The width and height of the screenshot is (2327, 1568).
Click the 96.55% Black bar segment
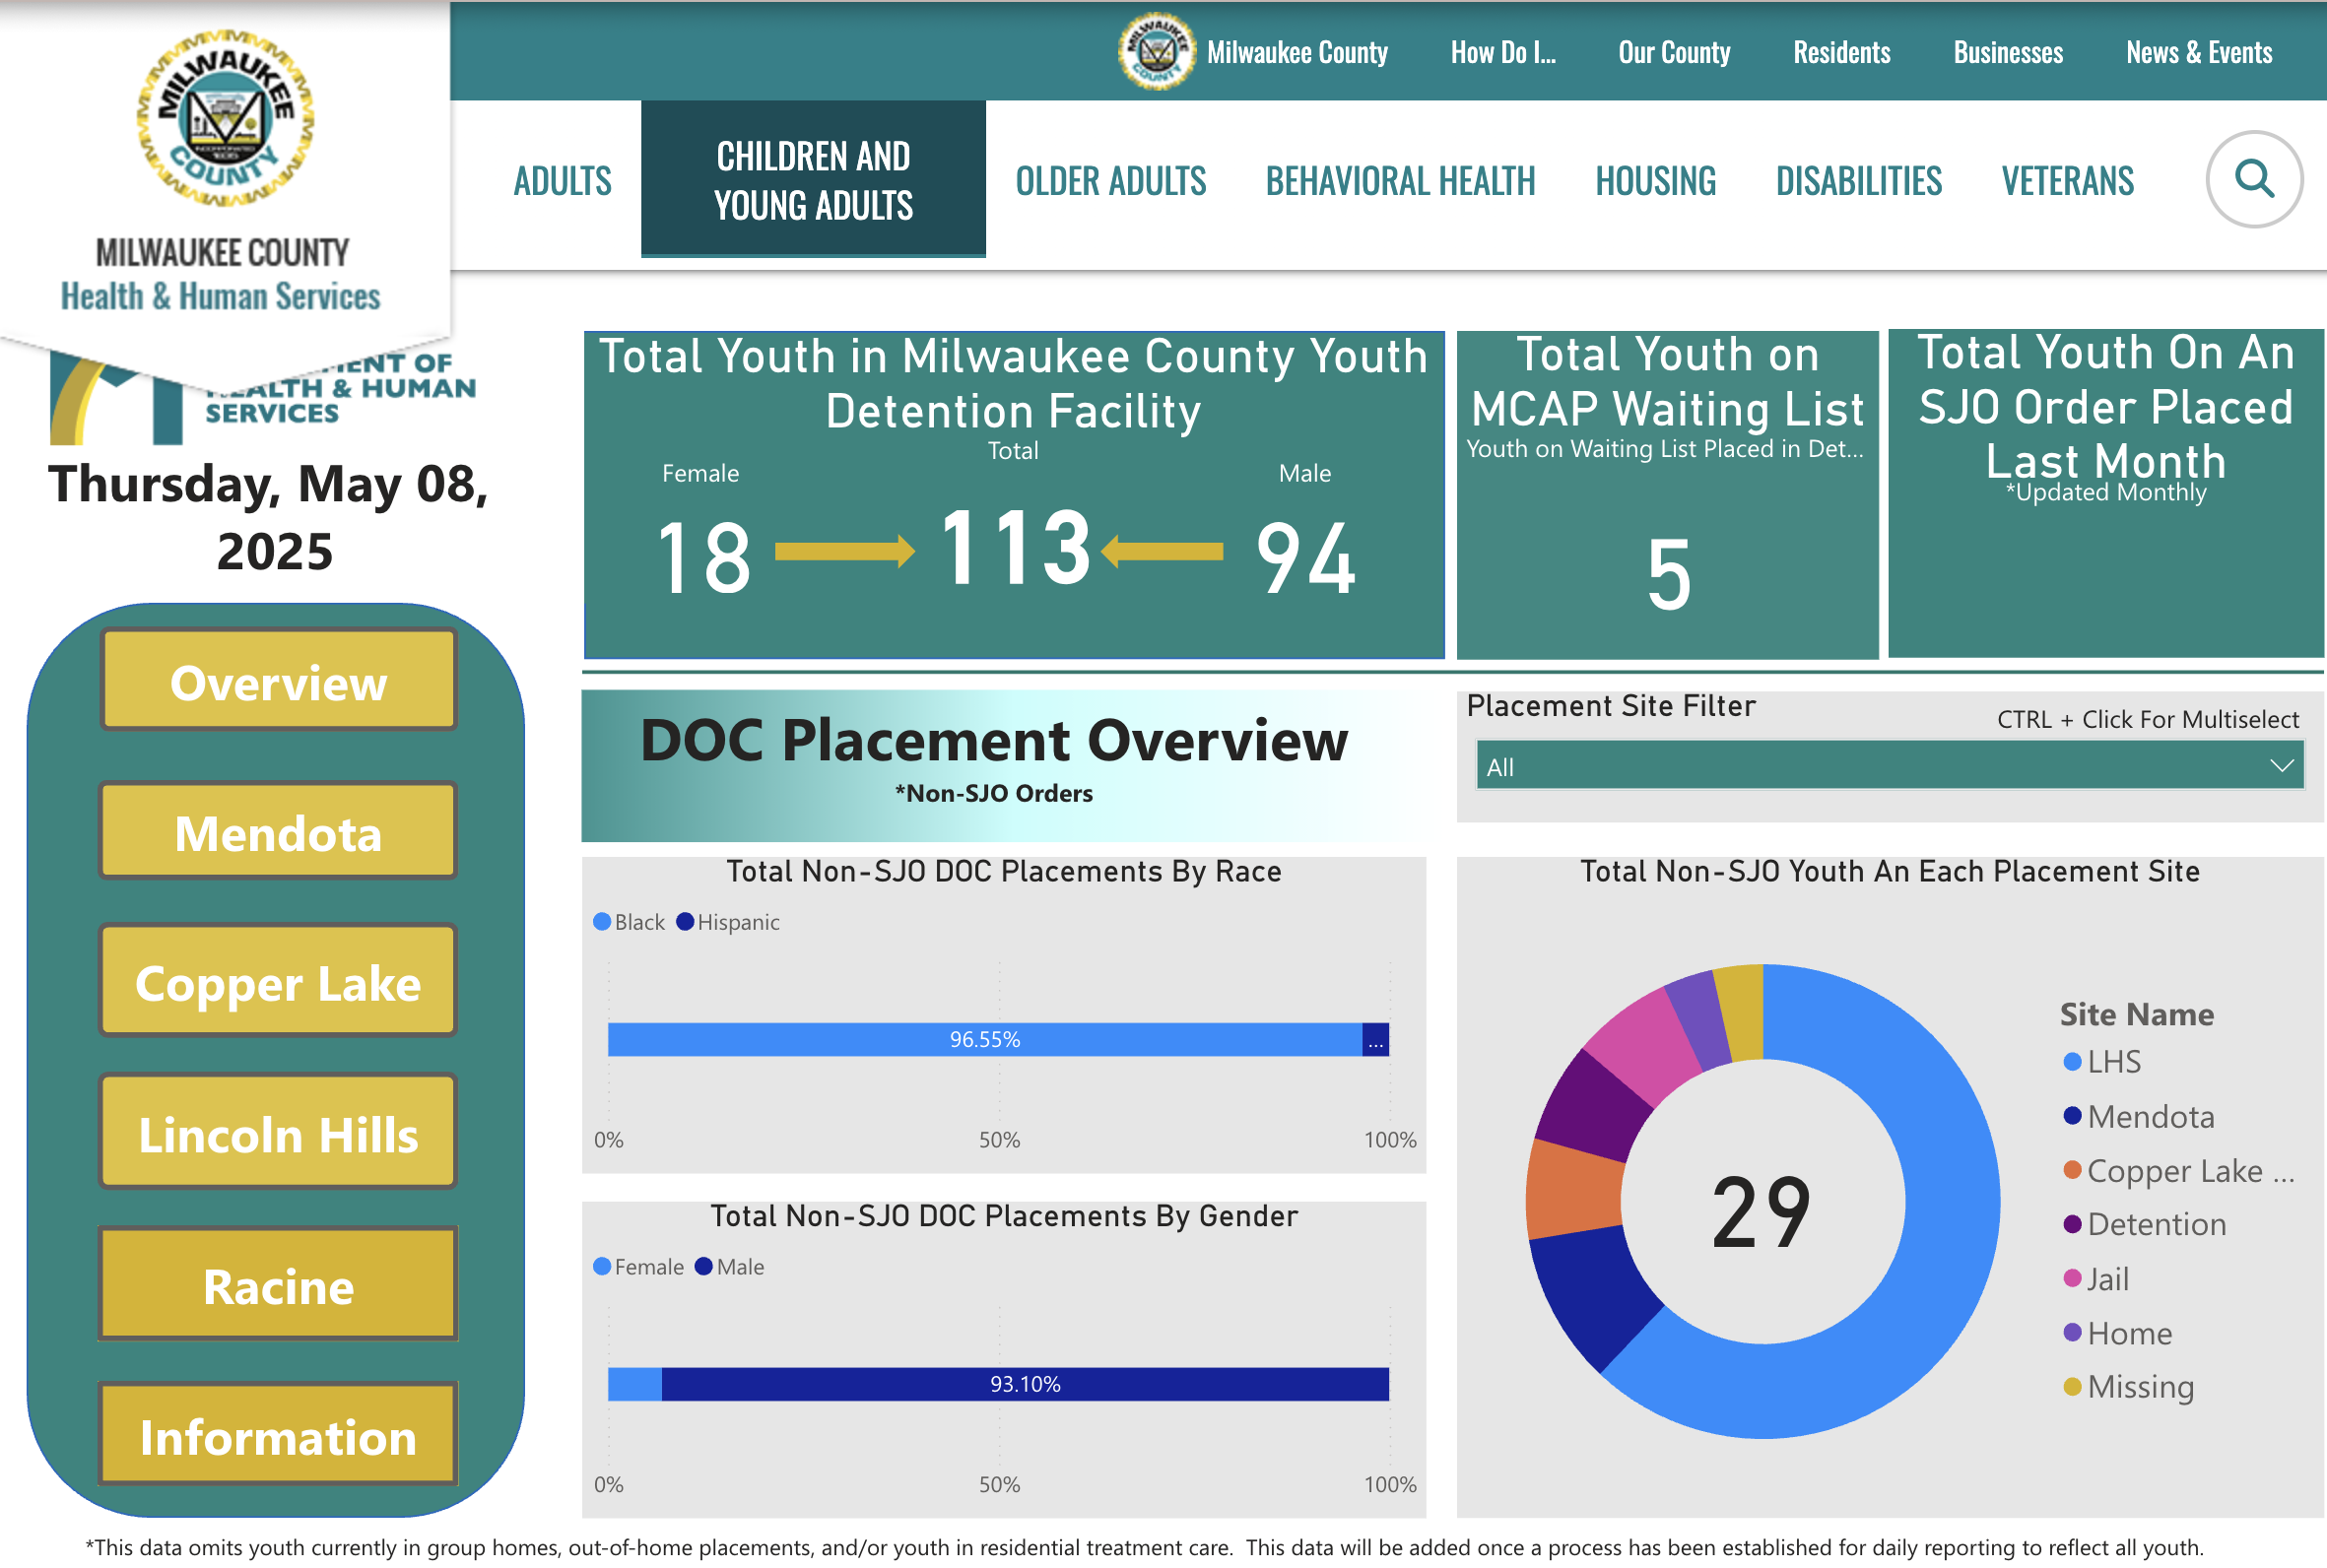click(x=985, y=1039)
